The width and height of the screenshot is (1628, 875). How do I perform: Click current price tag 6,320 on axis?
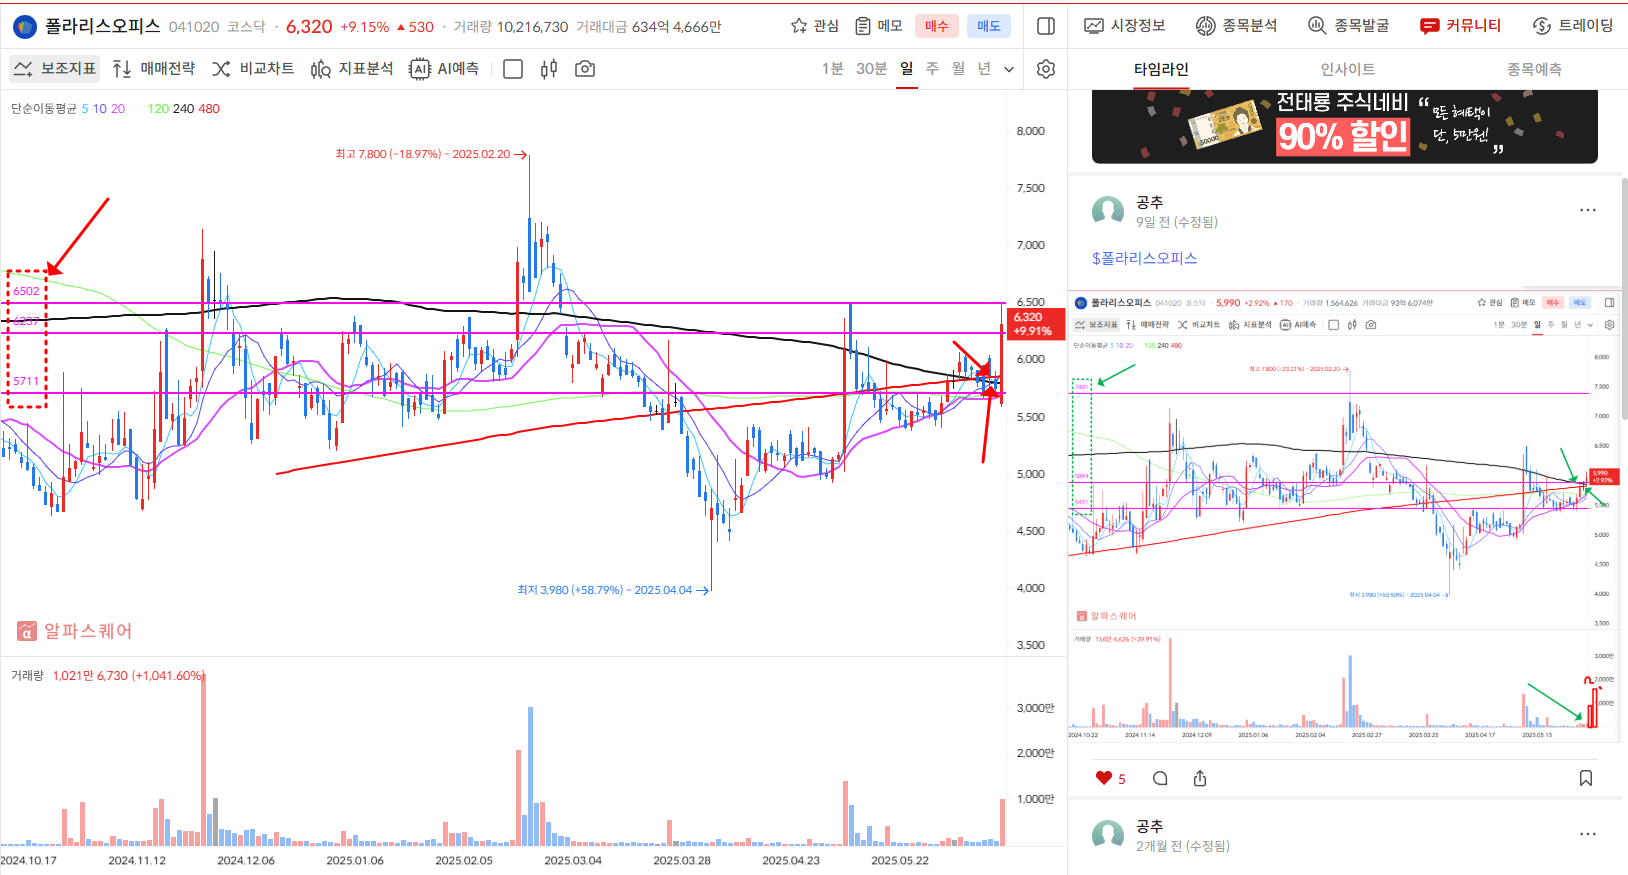1036,324
